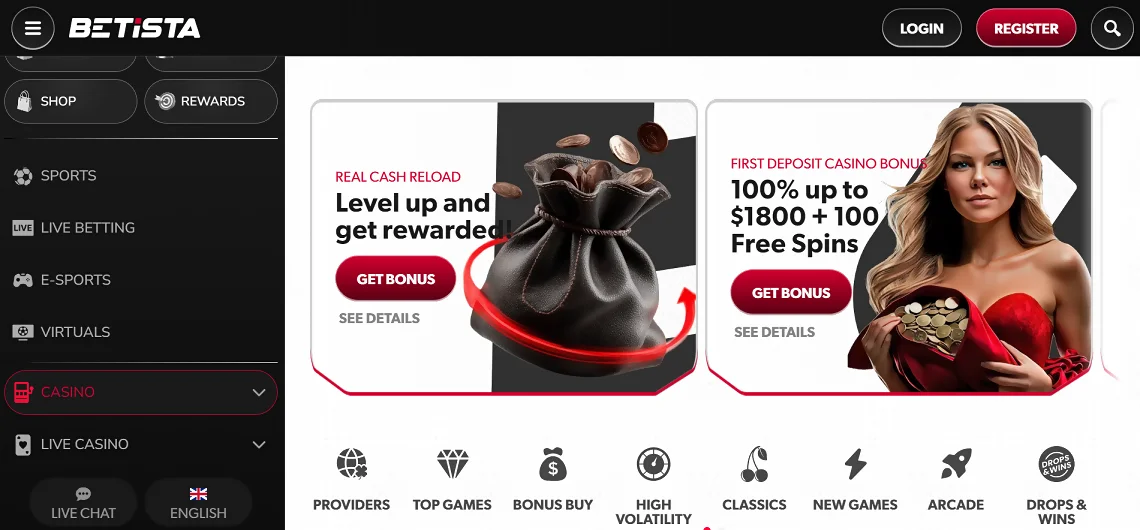Open the Arcade rocket category

pos(955,464)
